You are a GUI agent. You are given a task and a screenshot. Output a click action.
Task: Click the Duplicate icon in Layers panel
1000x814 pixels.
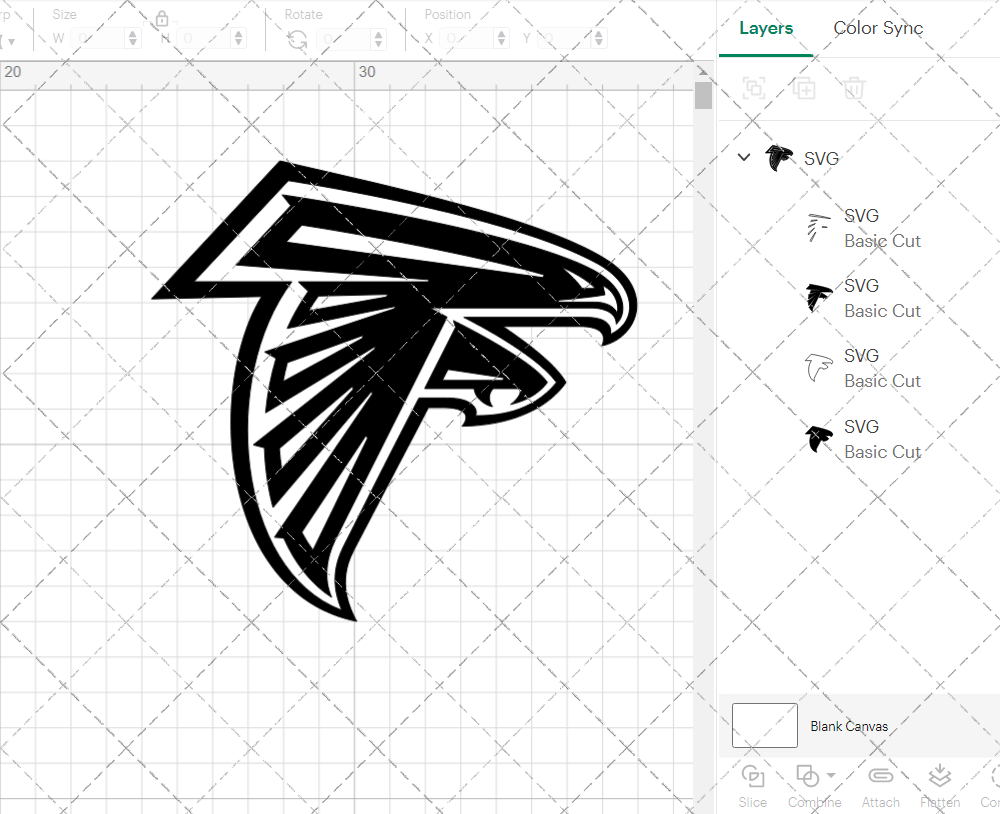[803, 88]
